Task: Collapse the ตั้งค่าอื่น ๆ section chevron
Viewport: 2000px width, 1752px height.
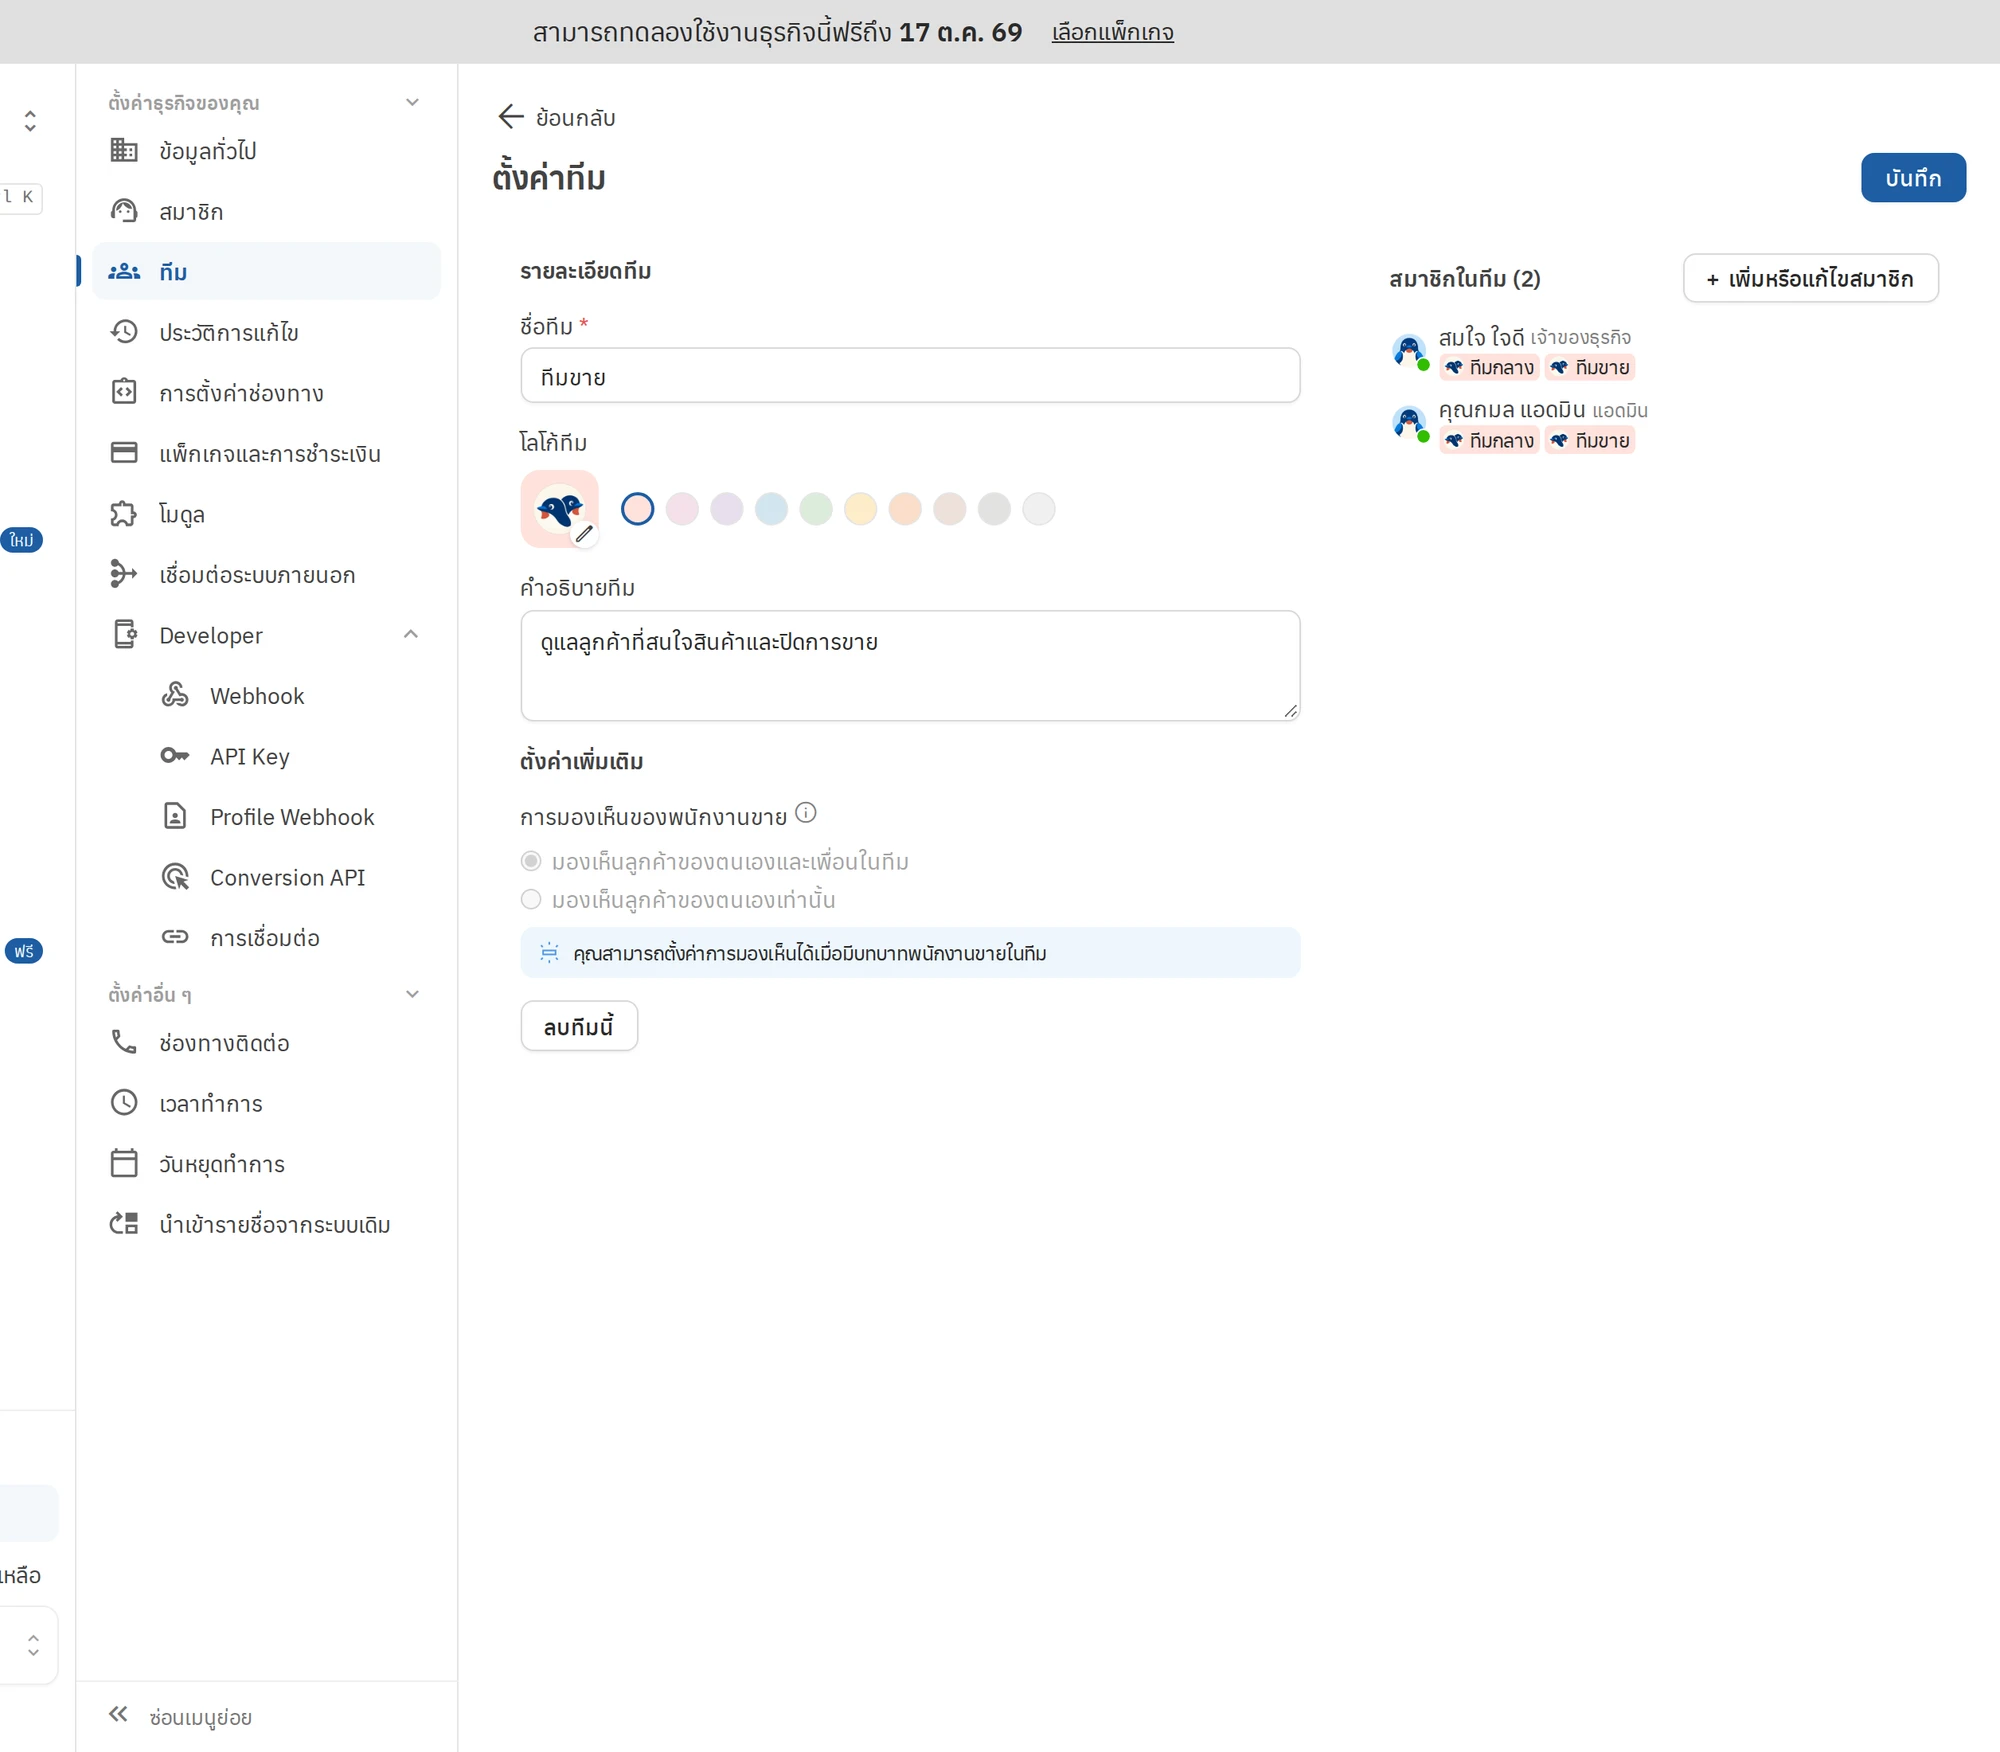Action: [412, 994]
